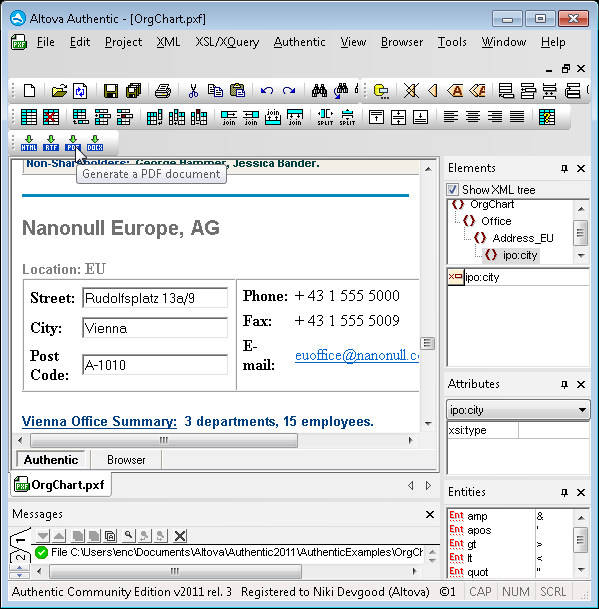This screenshot has height=609, width=599.
Task: Select Office node in XML tree
Action: point(496,221)
